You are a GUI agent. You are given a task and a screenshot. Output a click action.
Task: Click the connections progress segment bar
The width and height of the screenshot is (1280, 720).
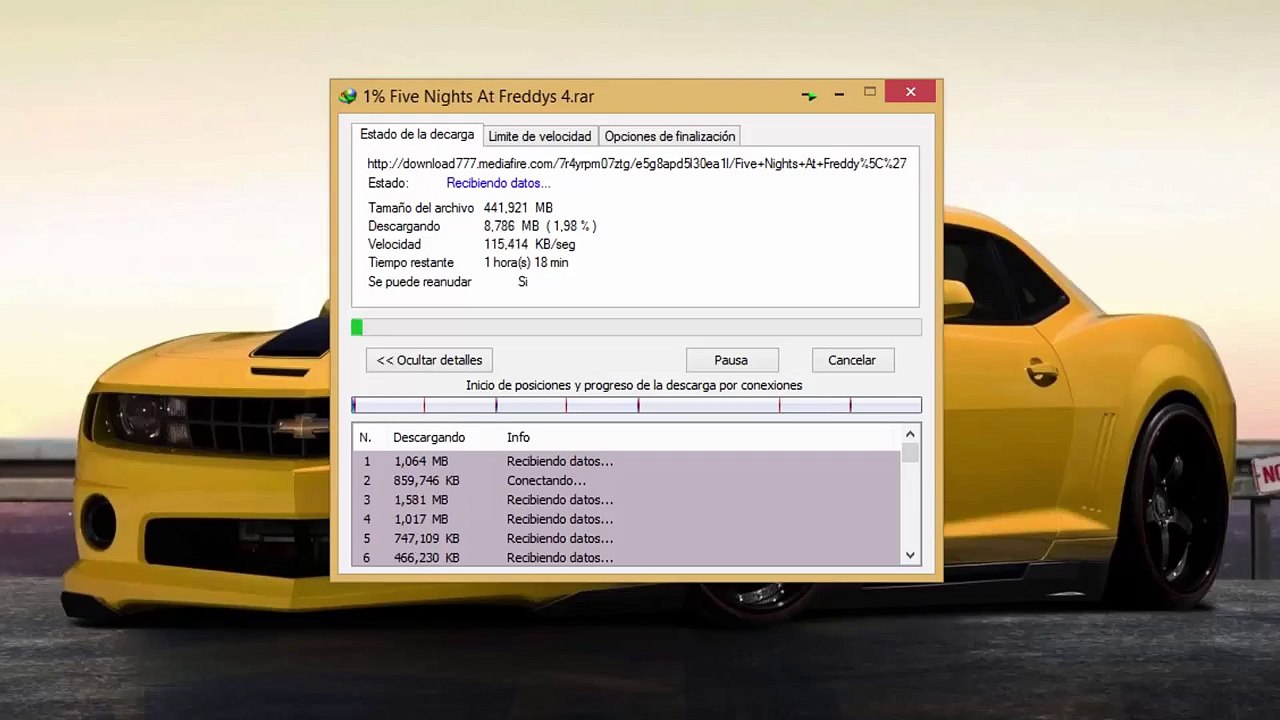tap(636, 405)
